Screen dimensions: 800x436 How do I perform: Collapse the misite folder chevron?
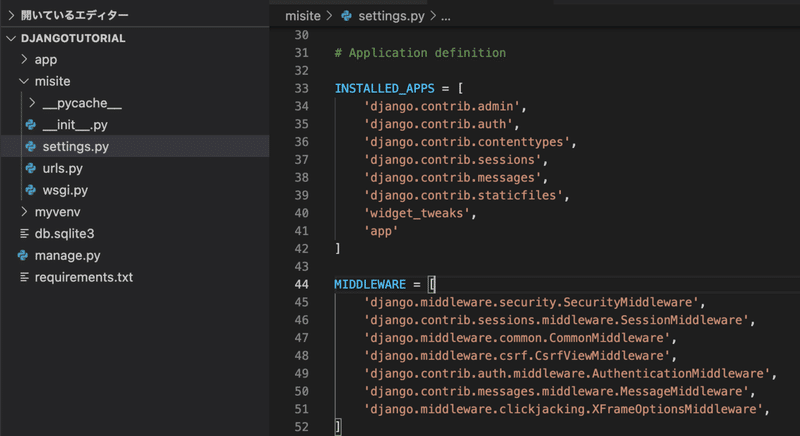point(24,81)
